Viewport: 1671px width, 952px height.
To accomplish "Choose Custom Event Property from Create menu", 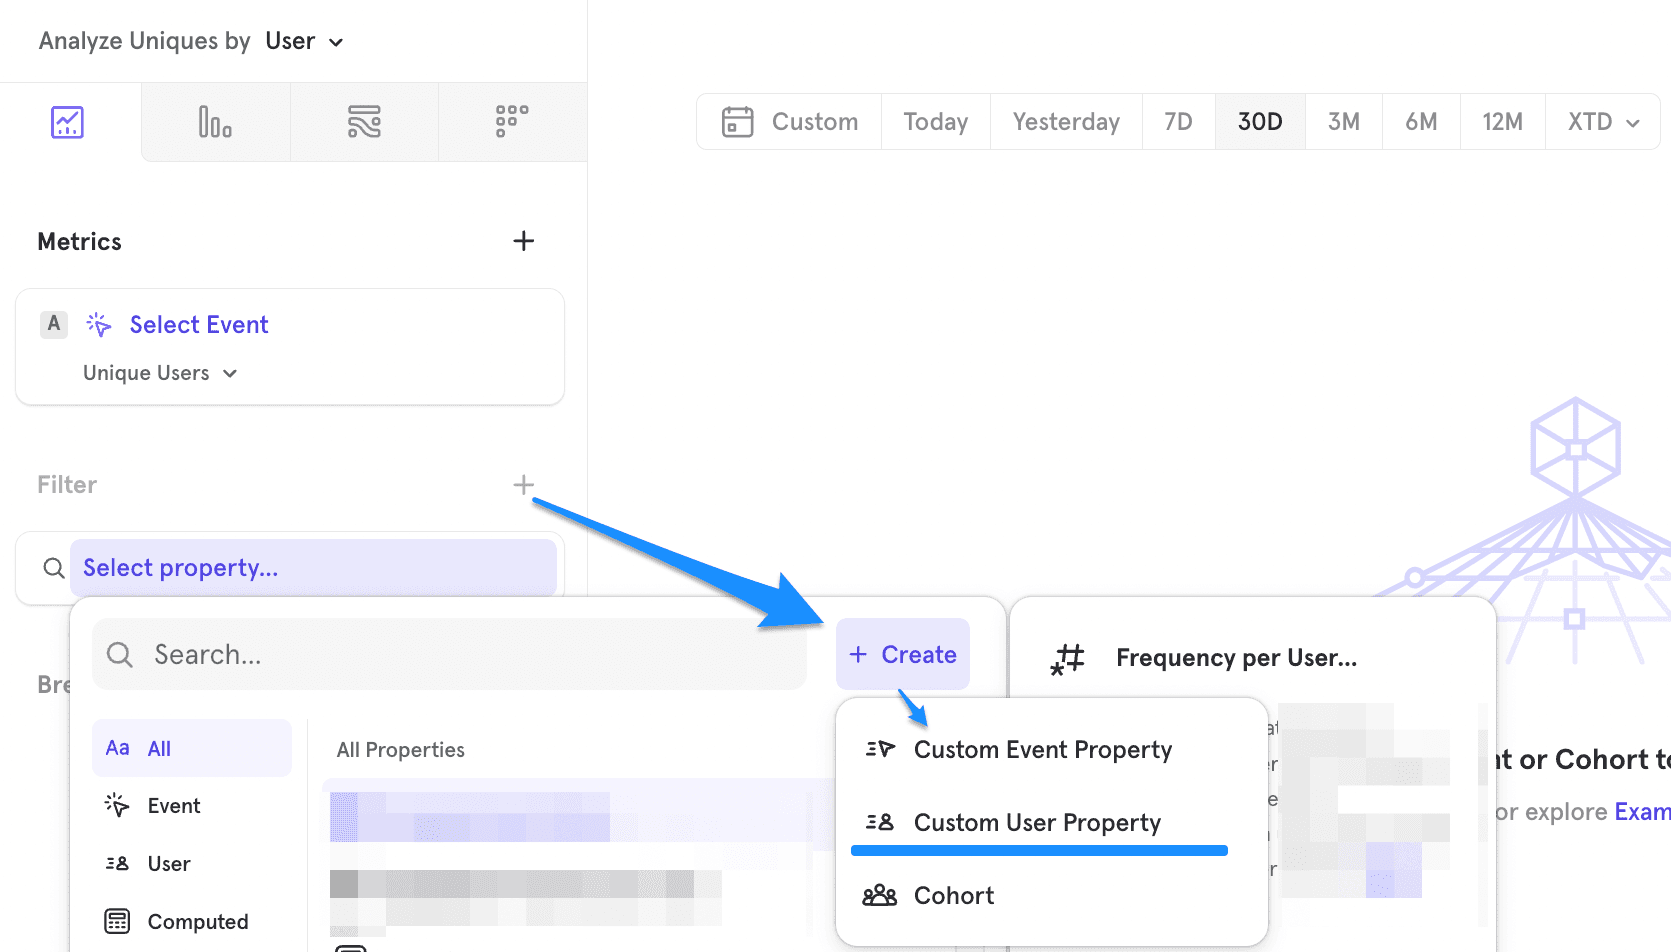I will coord(1042,750).
